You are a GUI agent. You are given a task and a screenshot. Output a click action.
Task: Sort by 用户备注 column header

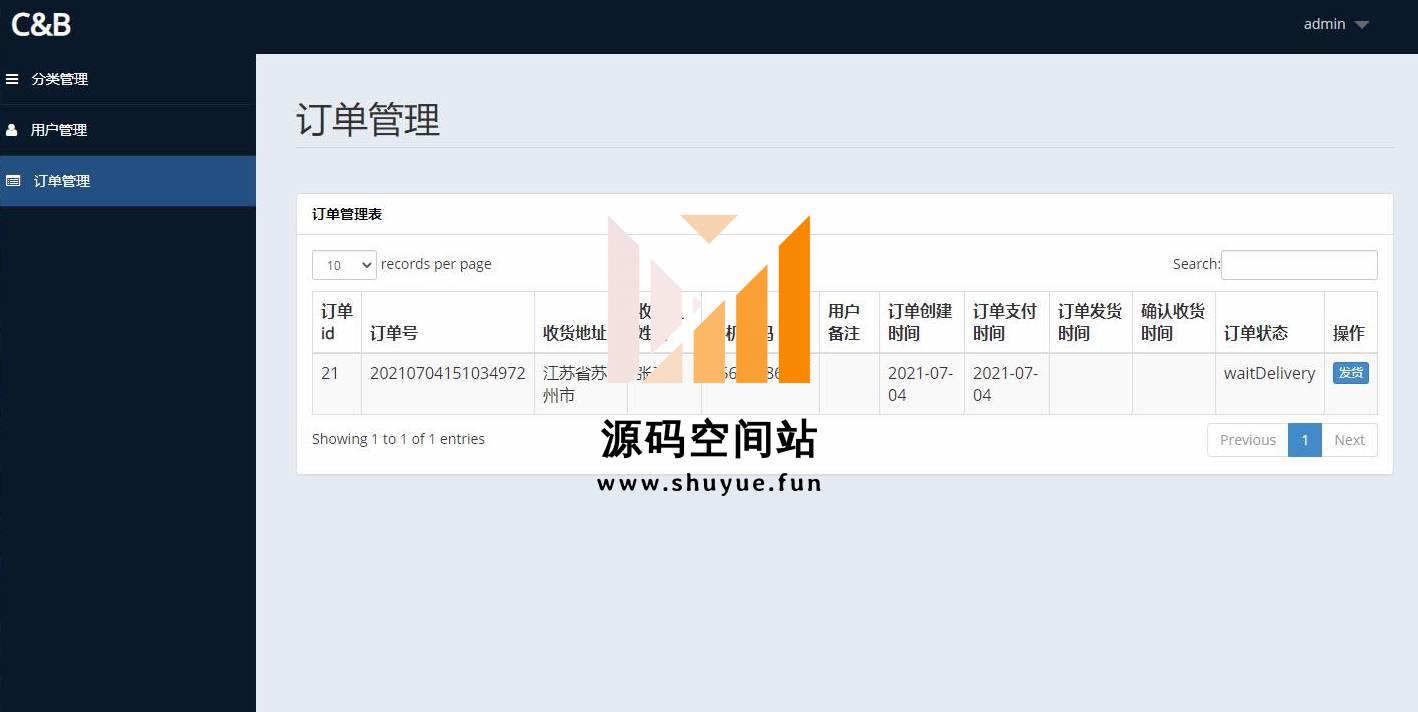point(849,322)
